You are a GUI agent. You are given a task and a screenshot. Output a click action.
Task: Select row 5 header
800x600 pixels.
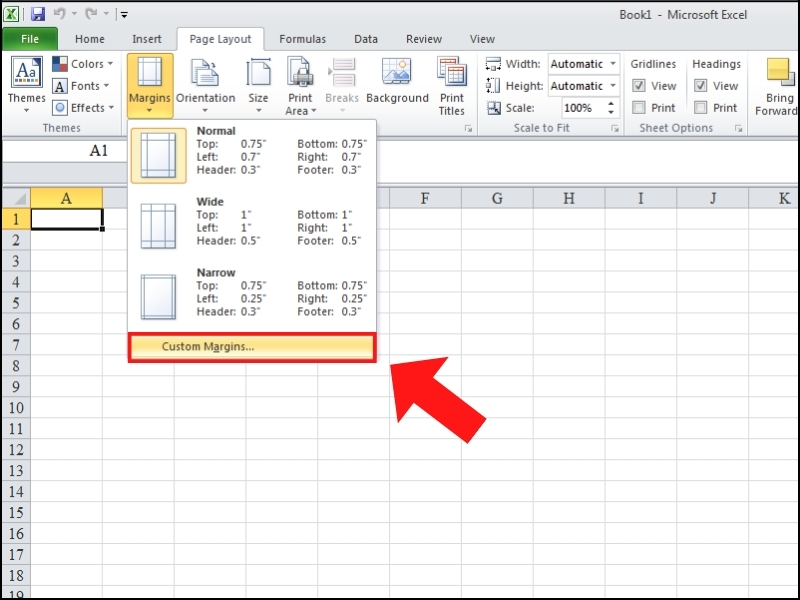[x=16, y=303]
